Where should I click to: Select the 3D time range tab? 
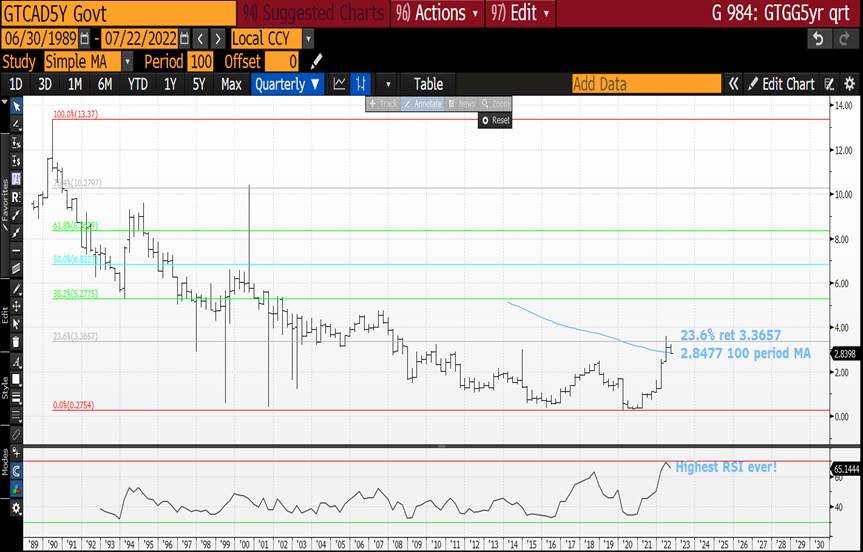(45, 84)
